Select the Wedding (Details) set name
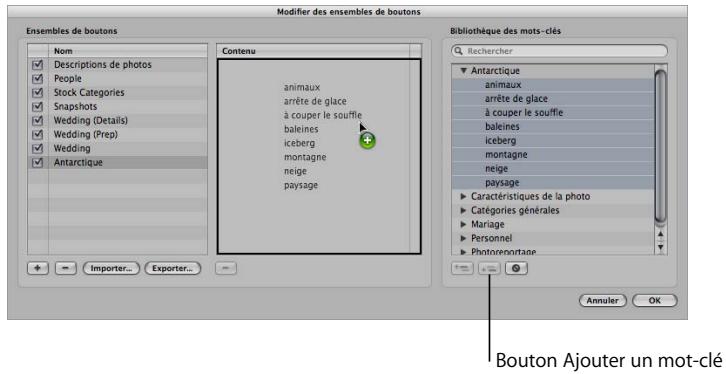This screenshot has width=726, height=374. point(91,120)
